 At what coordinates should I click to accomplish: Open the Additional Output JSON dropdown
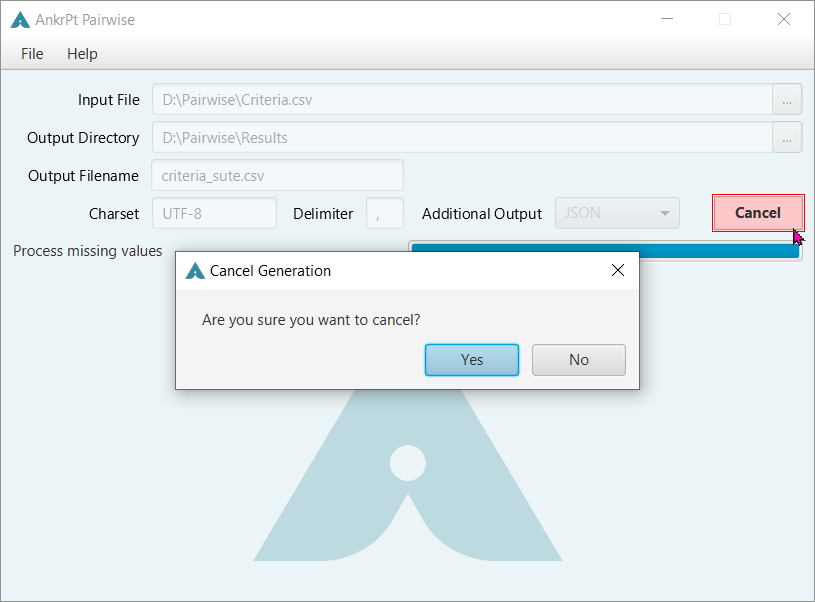pyautogui.click(x=617, y=213)
